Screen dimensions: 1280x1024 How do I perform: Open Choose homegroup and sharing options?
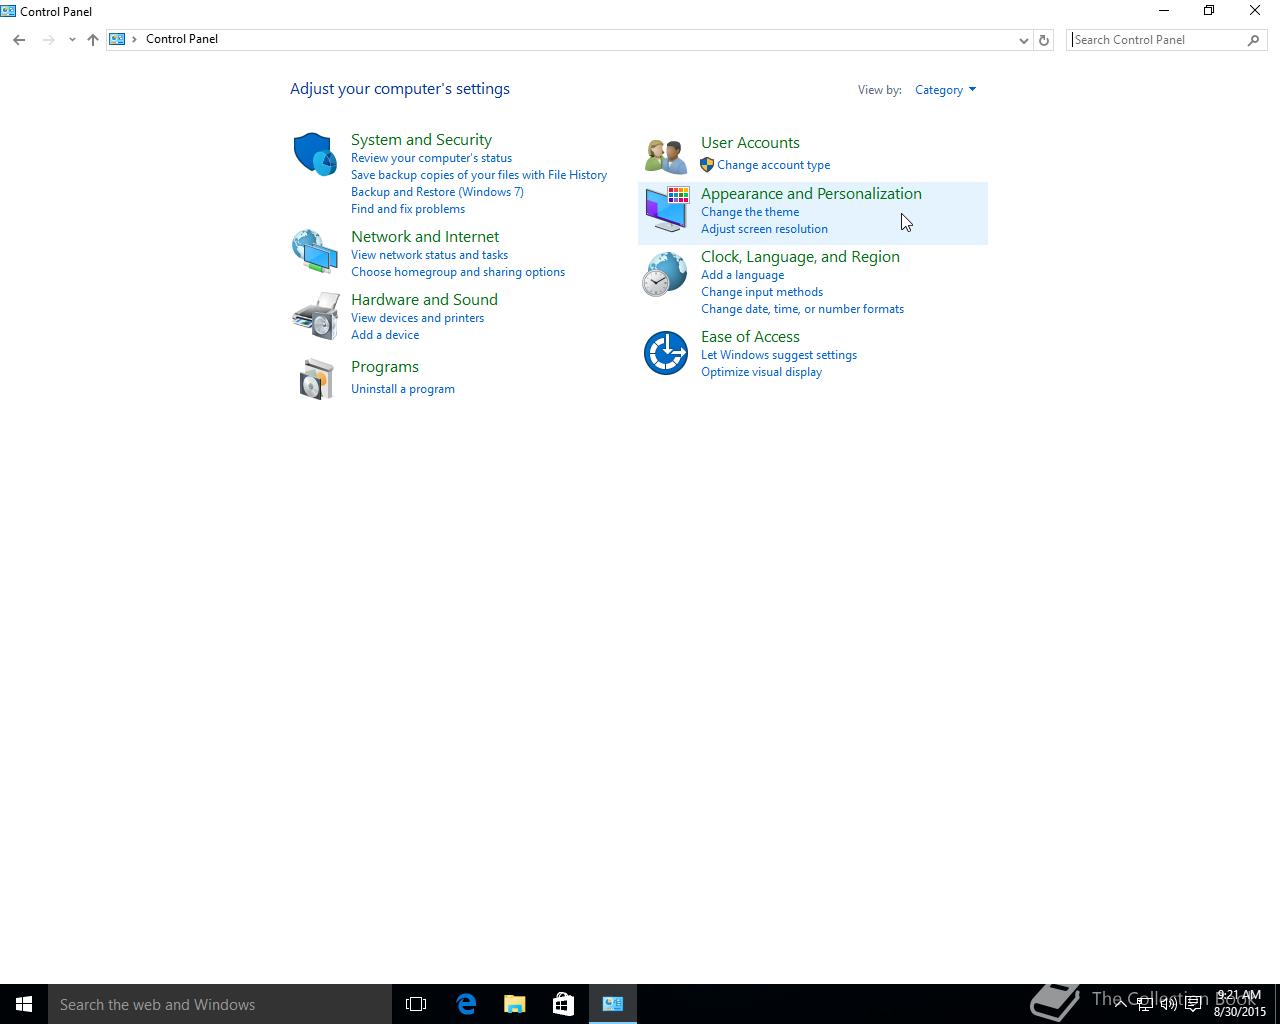458,272
